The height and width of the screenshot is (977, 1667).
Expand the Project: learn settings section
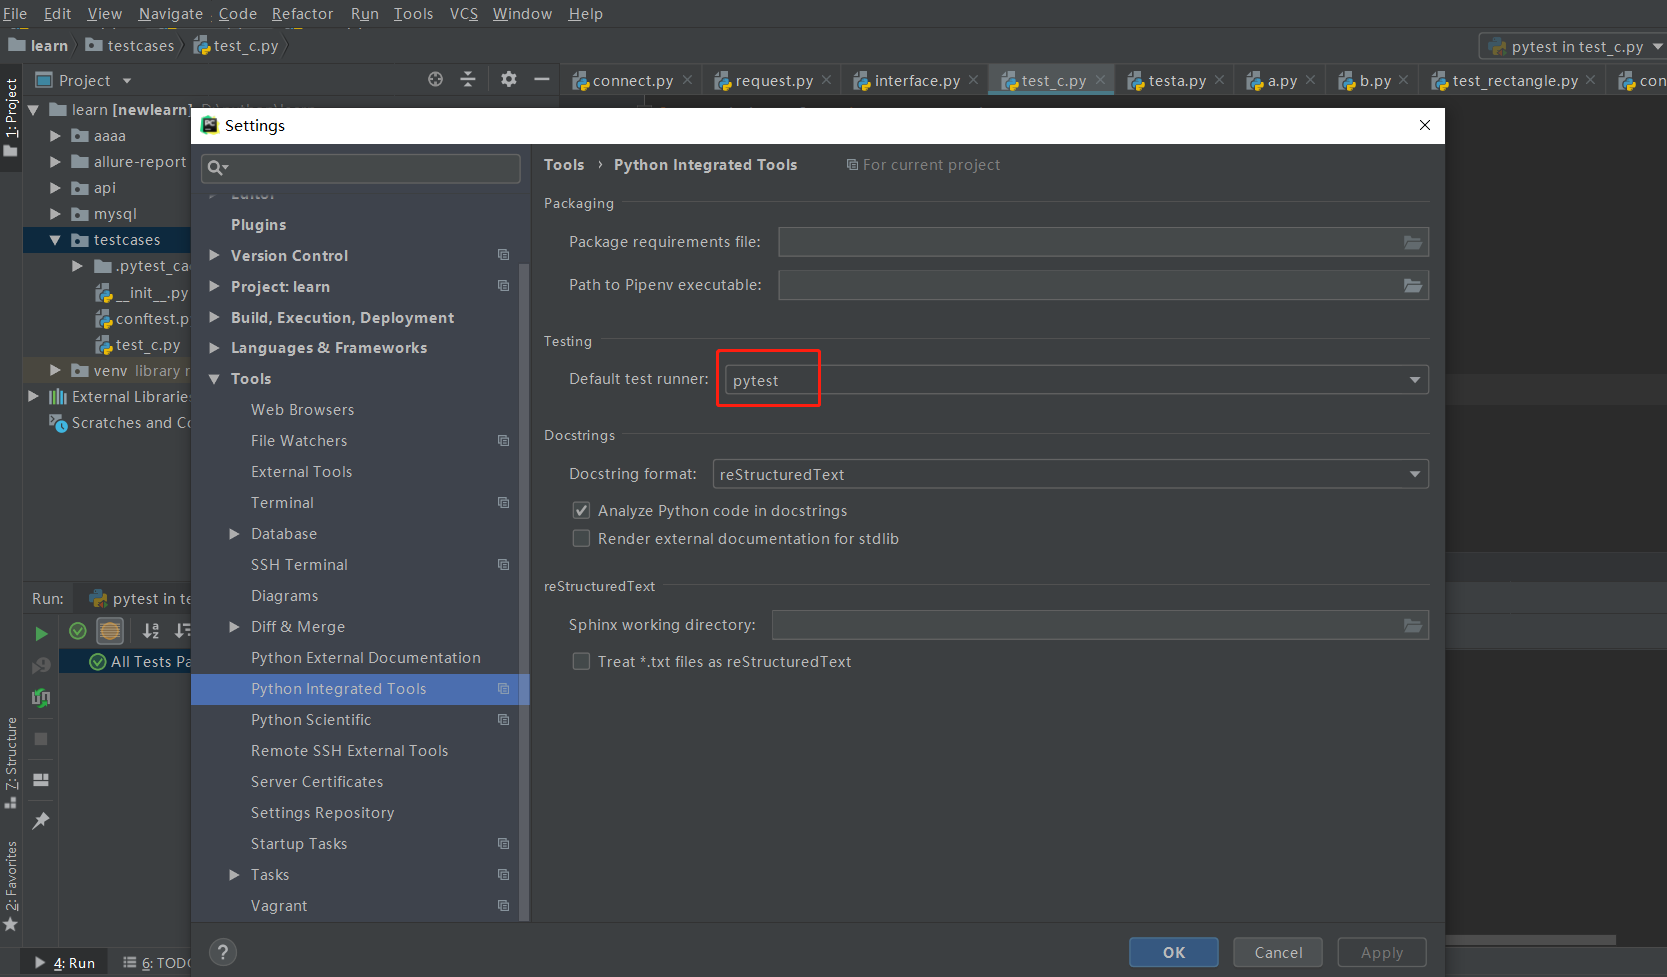point(214,286)
